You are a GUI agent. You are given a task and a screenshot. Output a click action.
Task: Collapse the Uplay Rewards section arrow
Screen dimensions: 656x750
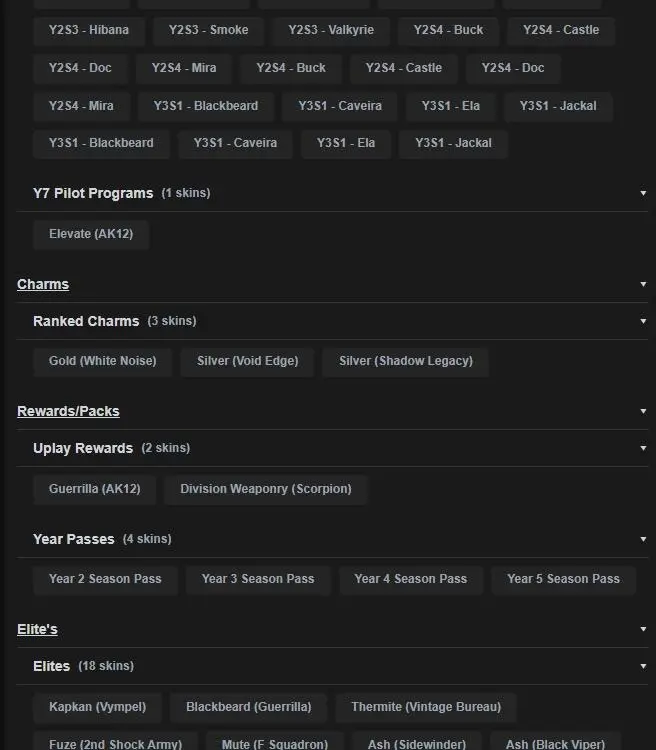click(643, 448)
